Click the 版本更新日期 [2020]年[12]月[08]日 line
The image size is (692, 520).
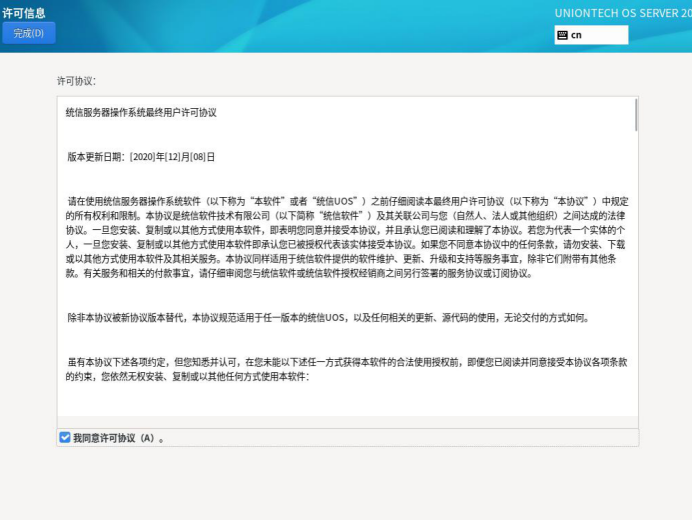141,157
